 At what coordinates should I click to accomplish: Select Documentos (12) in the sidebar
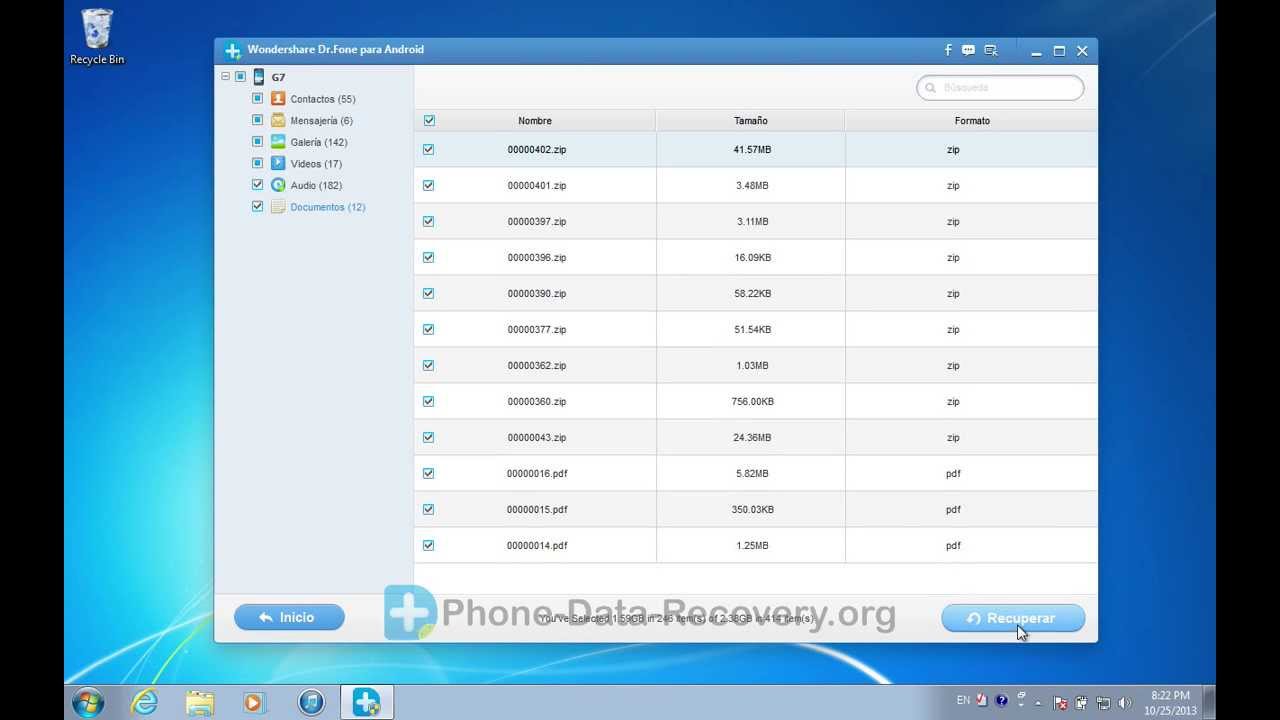(328, 207)
